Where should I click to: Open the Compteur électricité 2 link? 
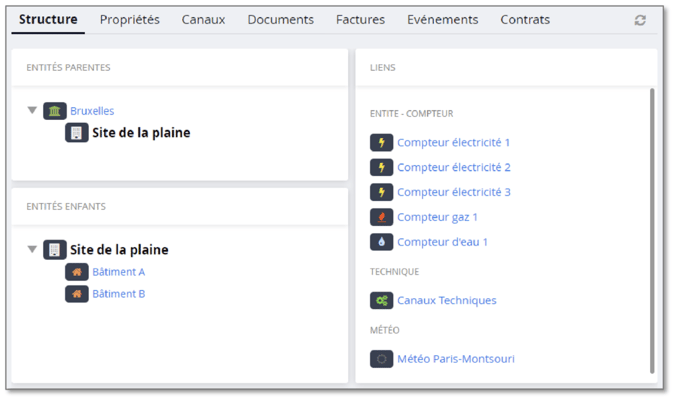pos(453,168)
